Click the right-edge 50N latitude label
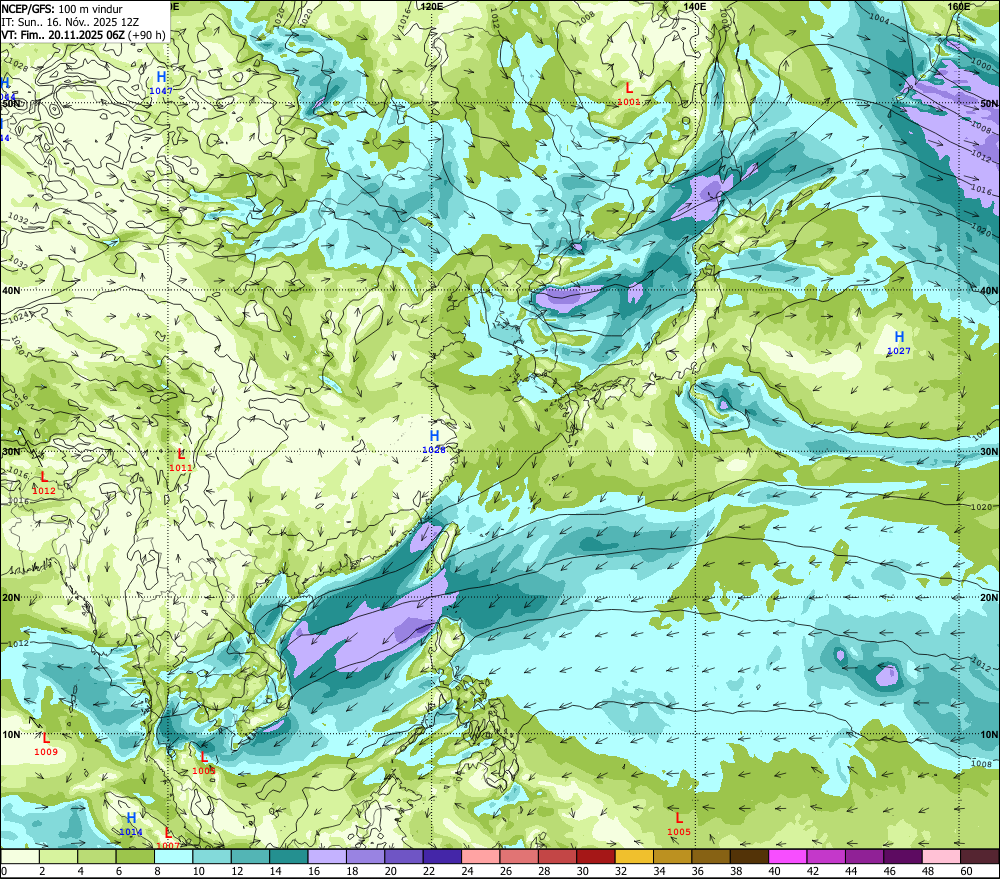The height and width of the screenshot is (879, 1000). point(989,103)
